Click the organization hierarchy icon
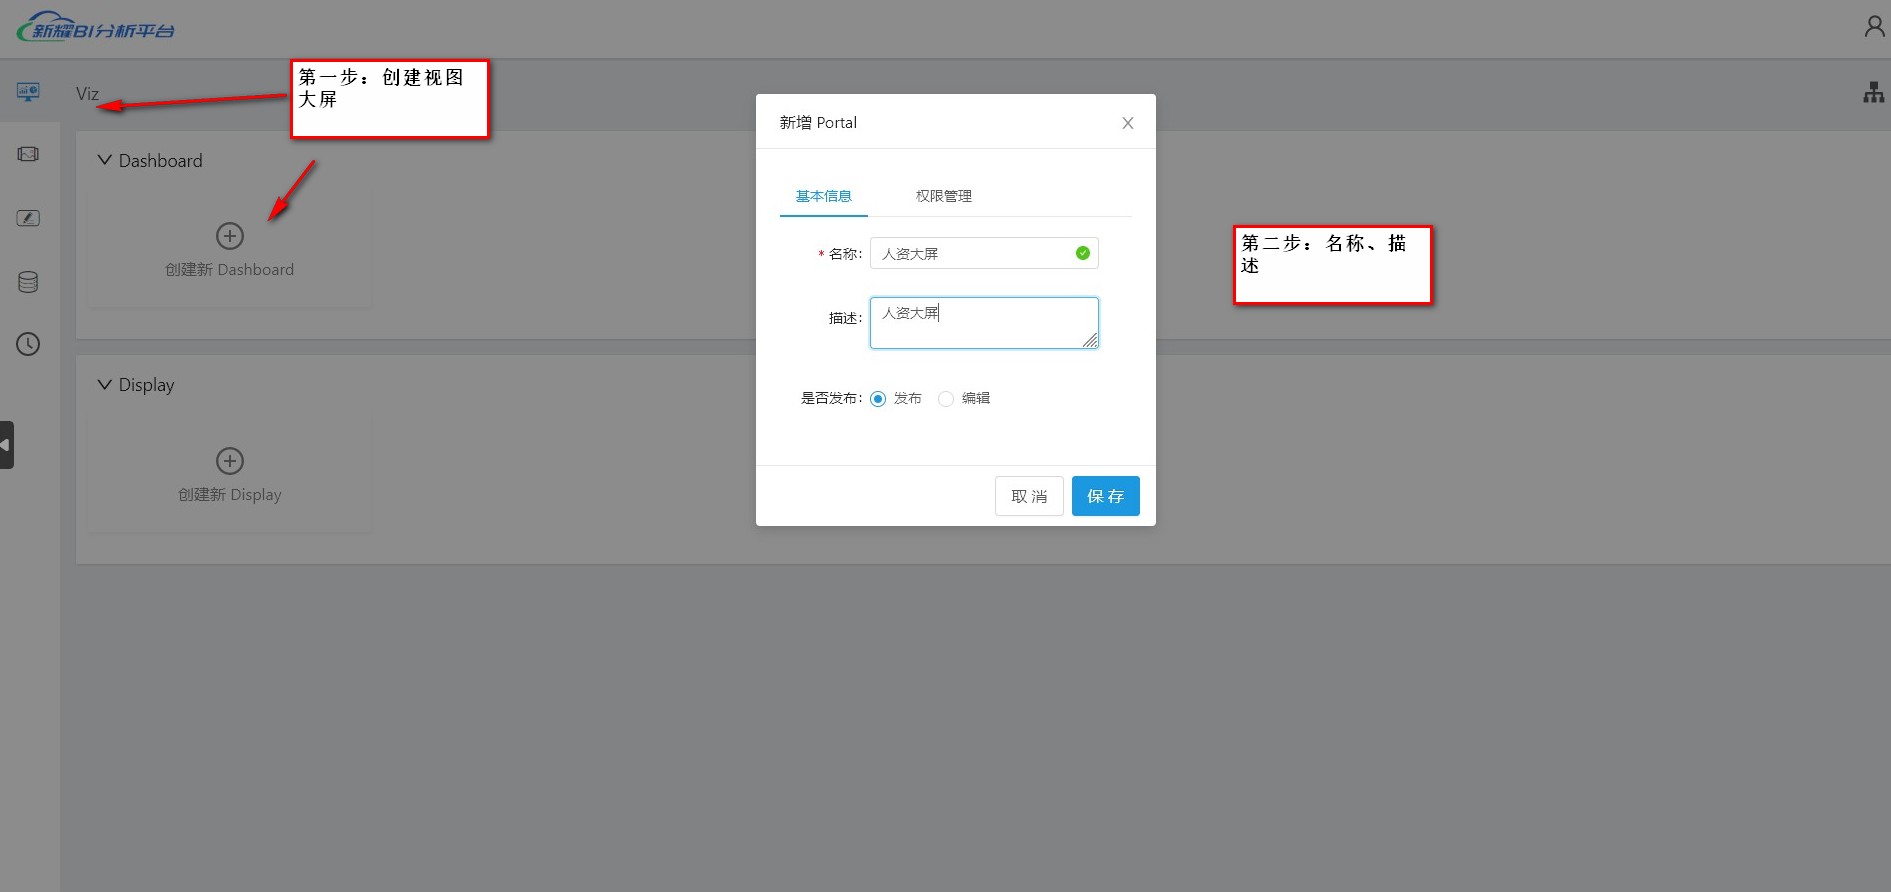 click(1873, 93)
